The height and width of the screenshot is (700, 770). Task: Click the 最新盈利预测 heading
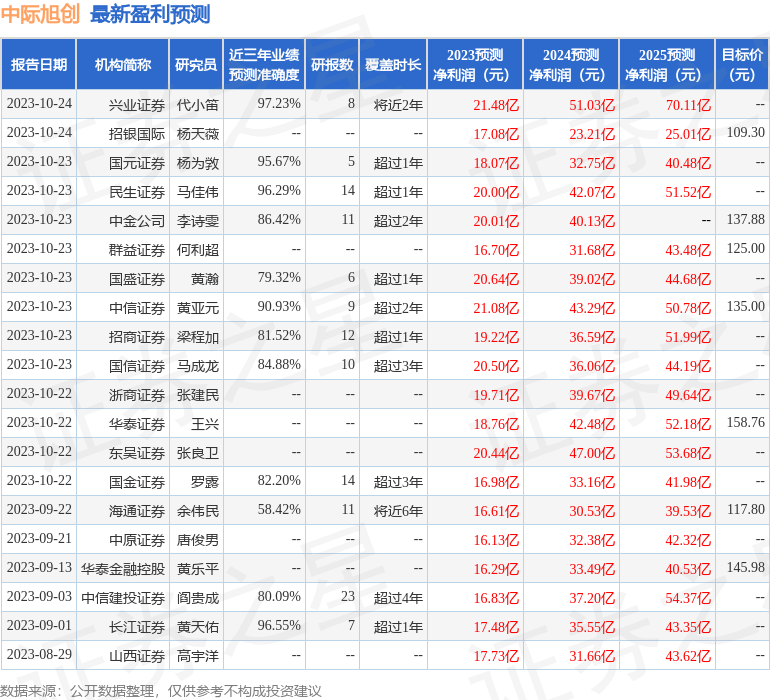point(150,14)
